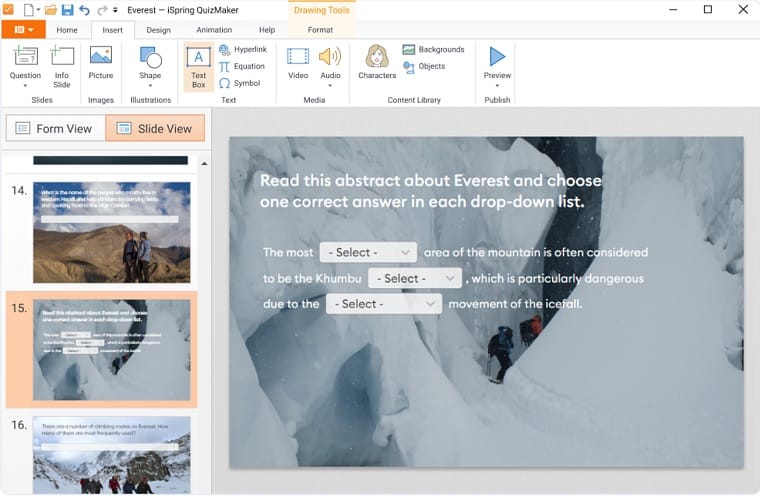Select slide 14 thumbnail
The width and height of the screenshot is (760, 496).
coord(111,232)
